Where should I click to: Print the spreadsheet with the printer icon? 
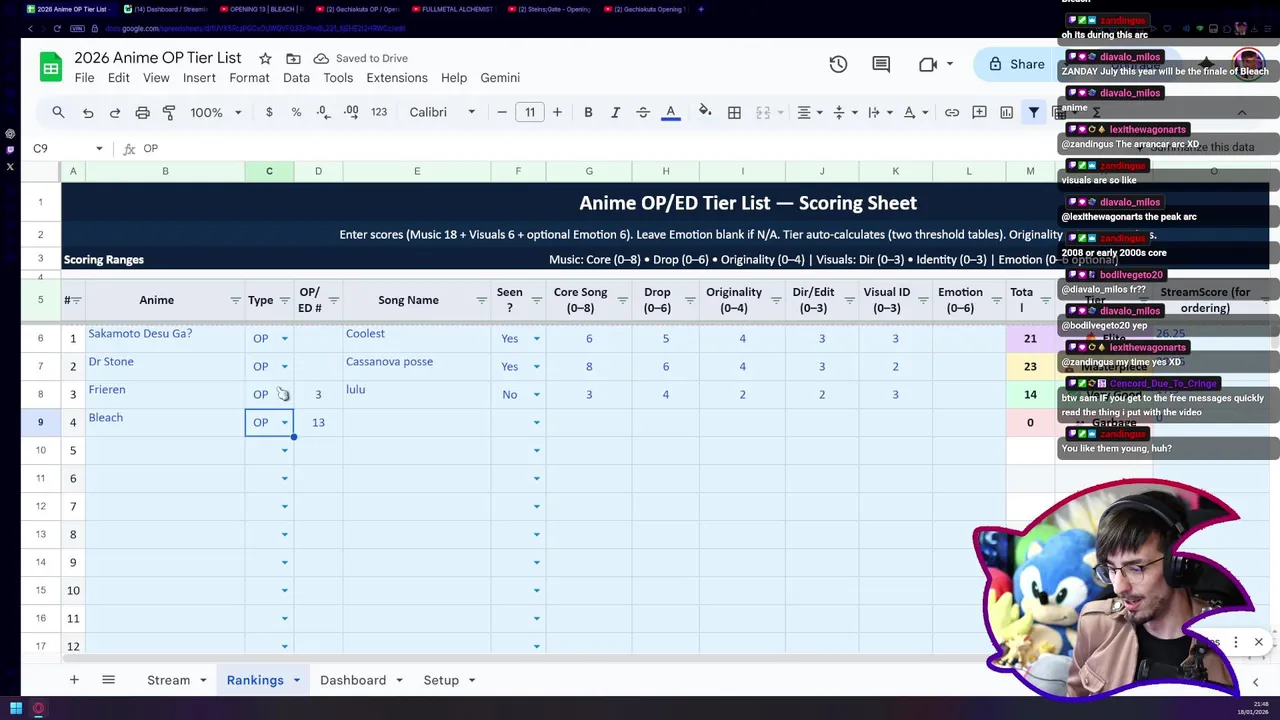pyautogui.click(x=142, y=112)
